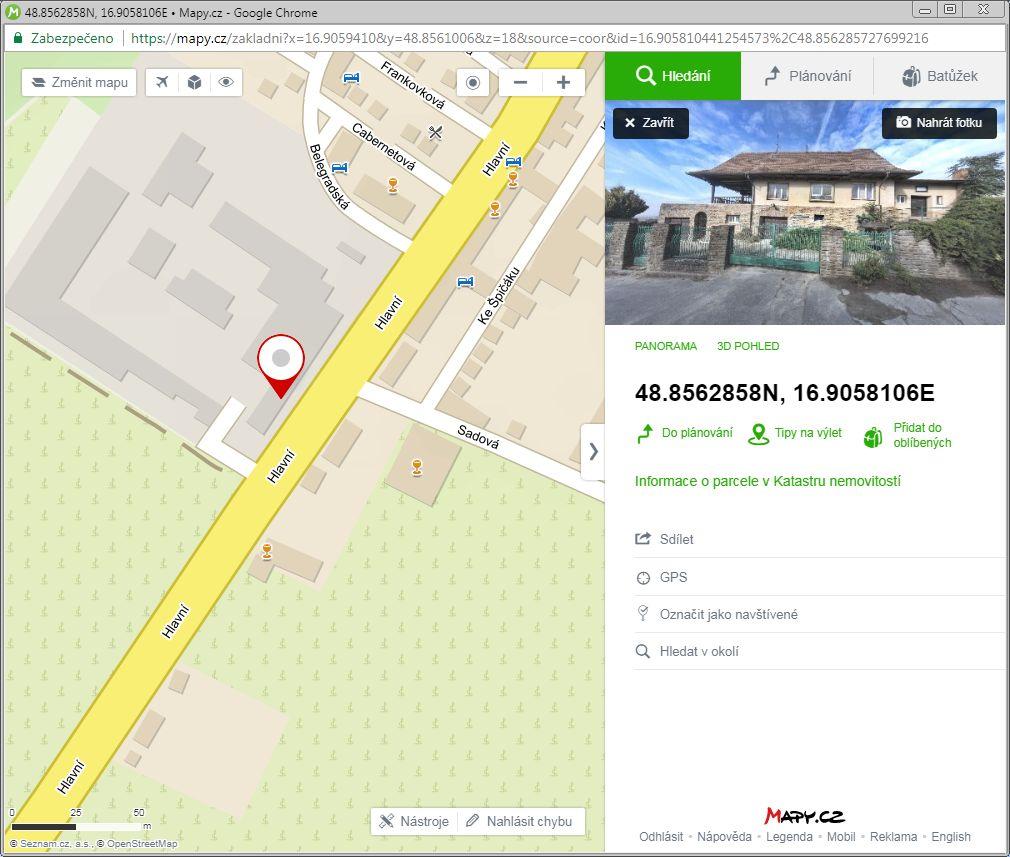Screen dimensions: 1010x857
Task: Click the restaurant icon near Cabernetová
Action: 435,133
